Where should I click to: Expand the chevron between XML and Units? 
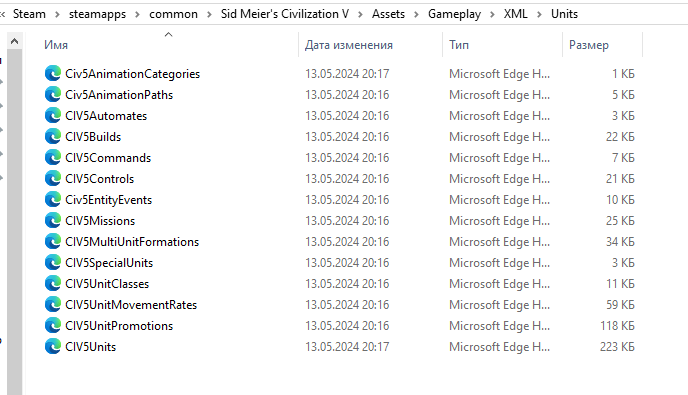[x=539, y=14]
